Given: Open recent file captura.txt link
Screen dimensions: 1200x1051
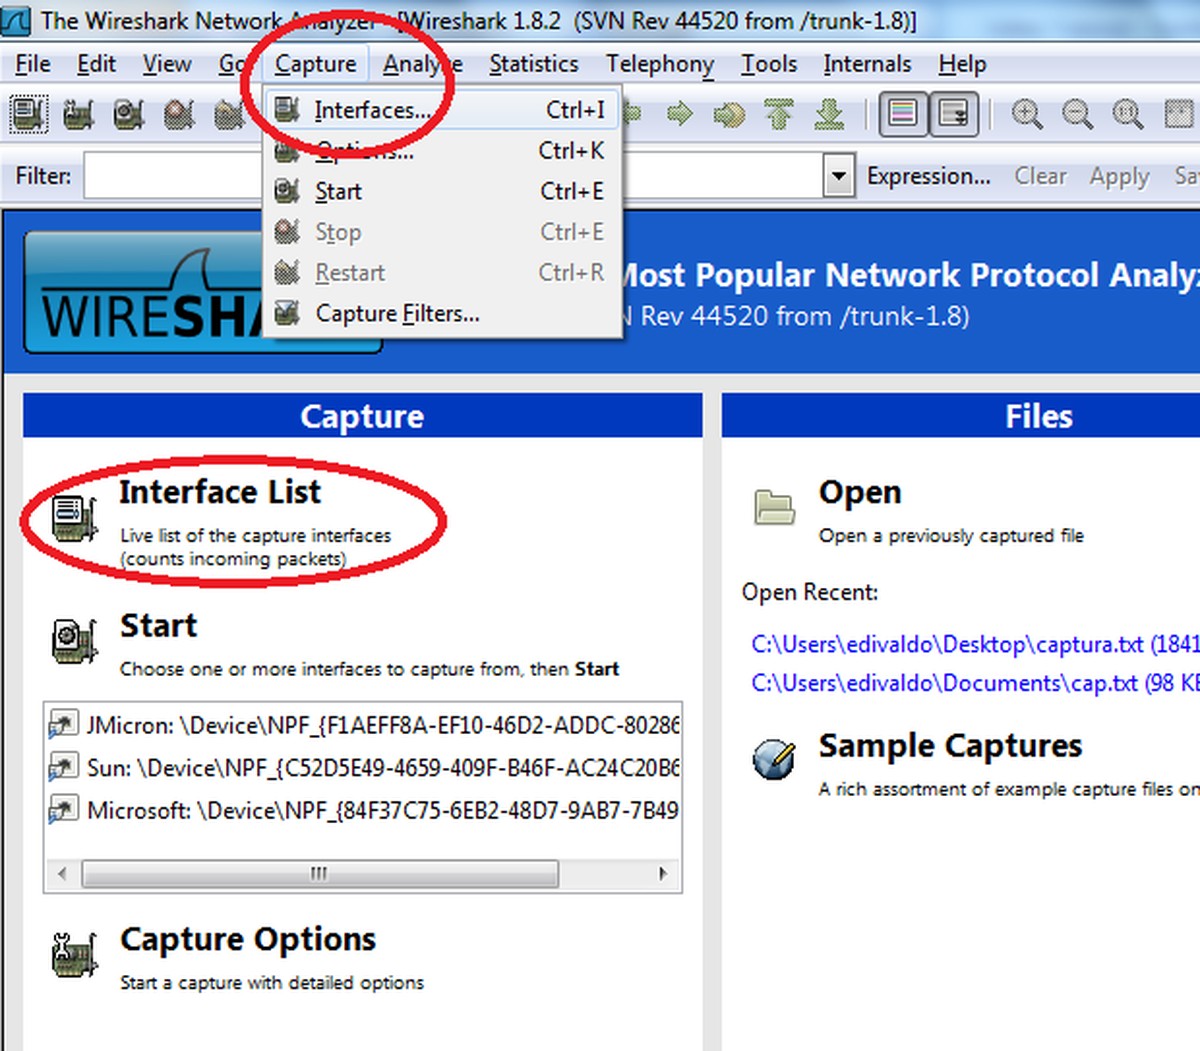Looking at the screenshot, I should point(975,645).
